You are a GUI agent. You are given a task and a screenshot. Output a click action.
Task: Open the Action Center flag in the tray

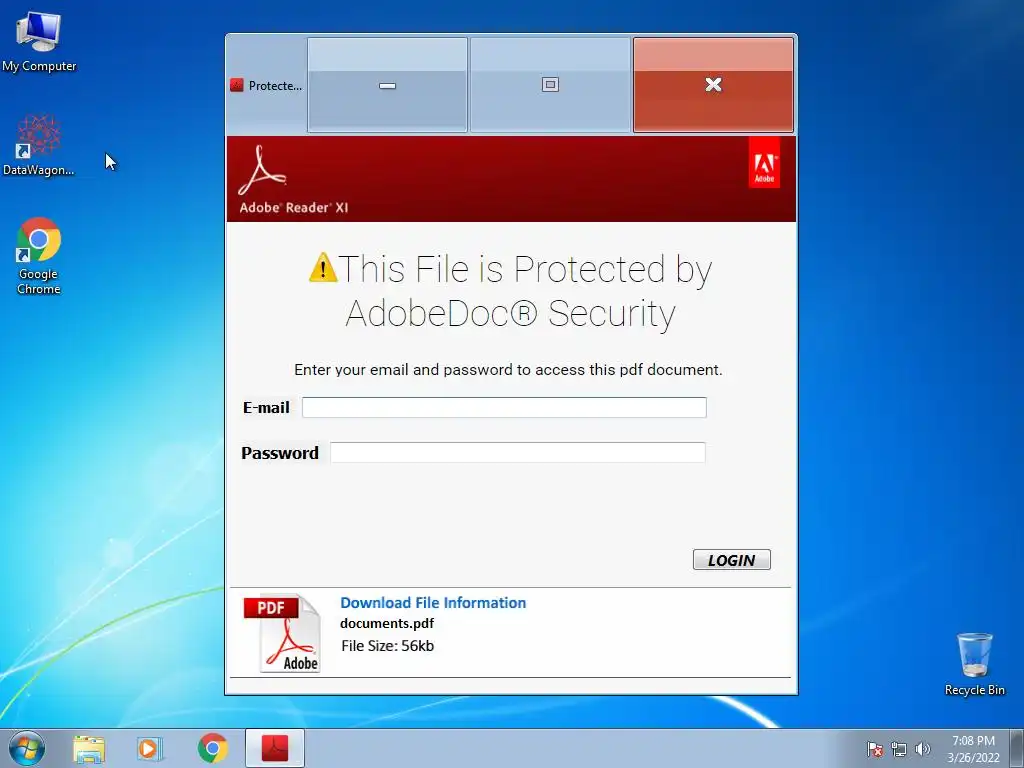point(874,749)
